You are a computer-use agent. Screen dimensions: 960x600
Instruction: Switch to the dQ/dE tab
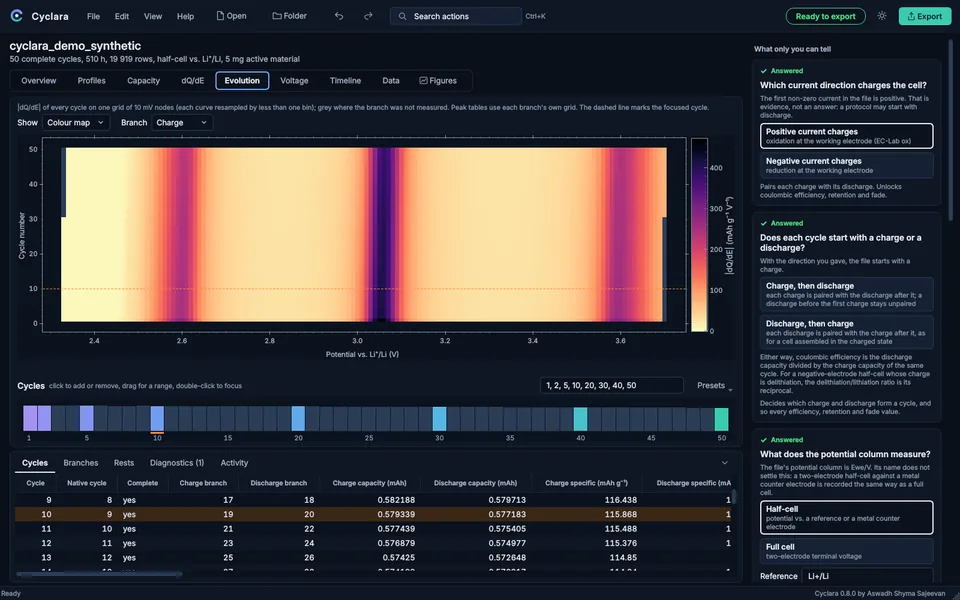(192, 81)
